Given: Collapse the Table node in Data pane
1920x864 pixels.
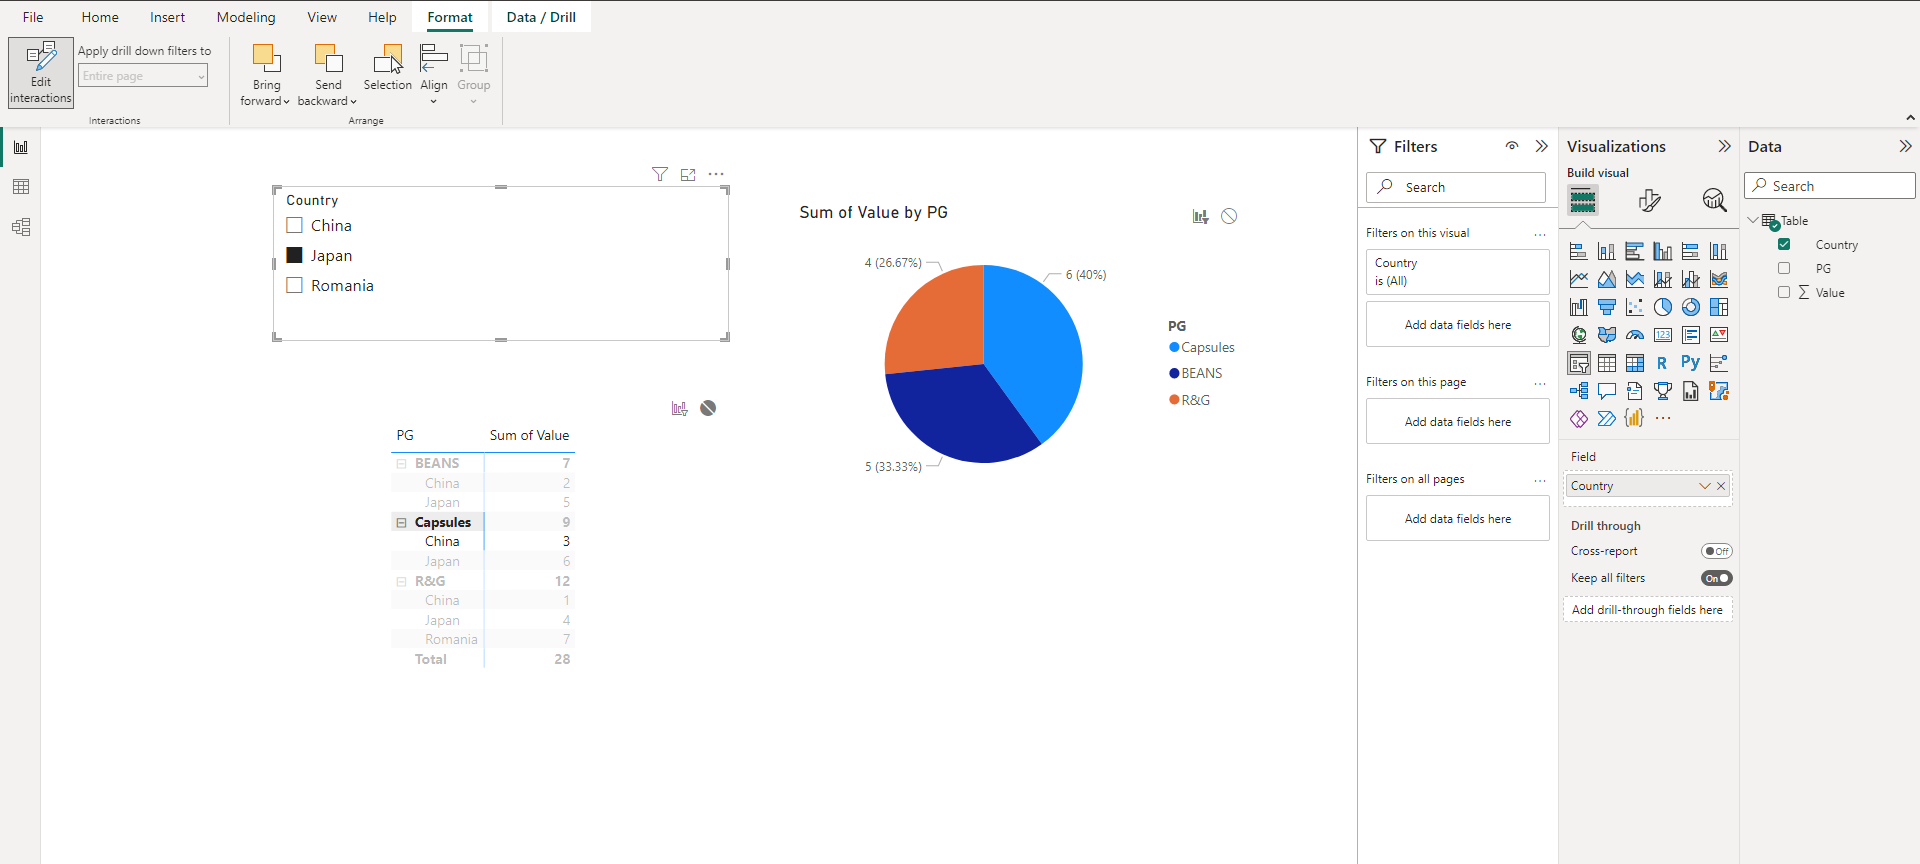Looking at the screenshot, I should pos(1752,220).
